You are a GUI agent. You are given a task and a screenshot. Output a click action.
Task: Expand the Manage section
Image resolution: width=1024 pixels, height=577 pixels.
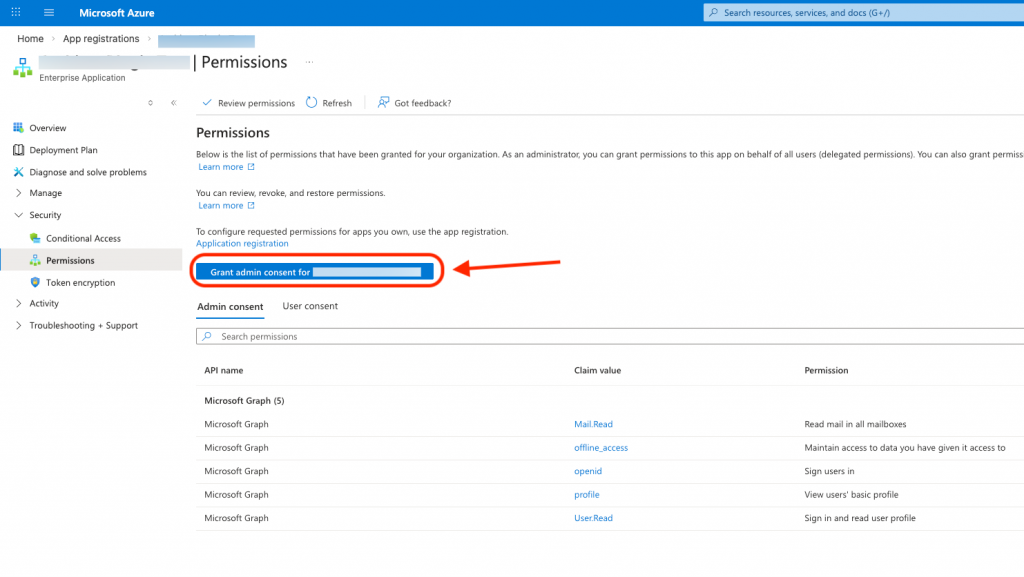tap(18, 193)
